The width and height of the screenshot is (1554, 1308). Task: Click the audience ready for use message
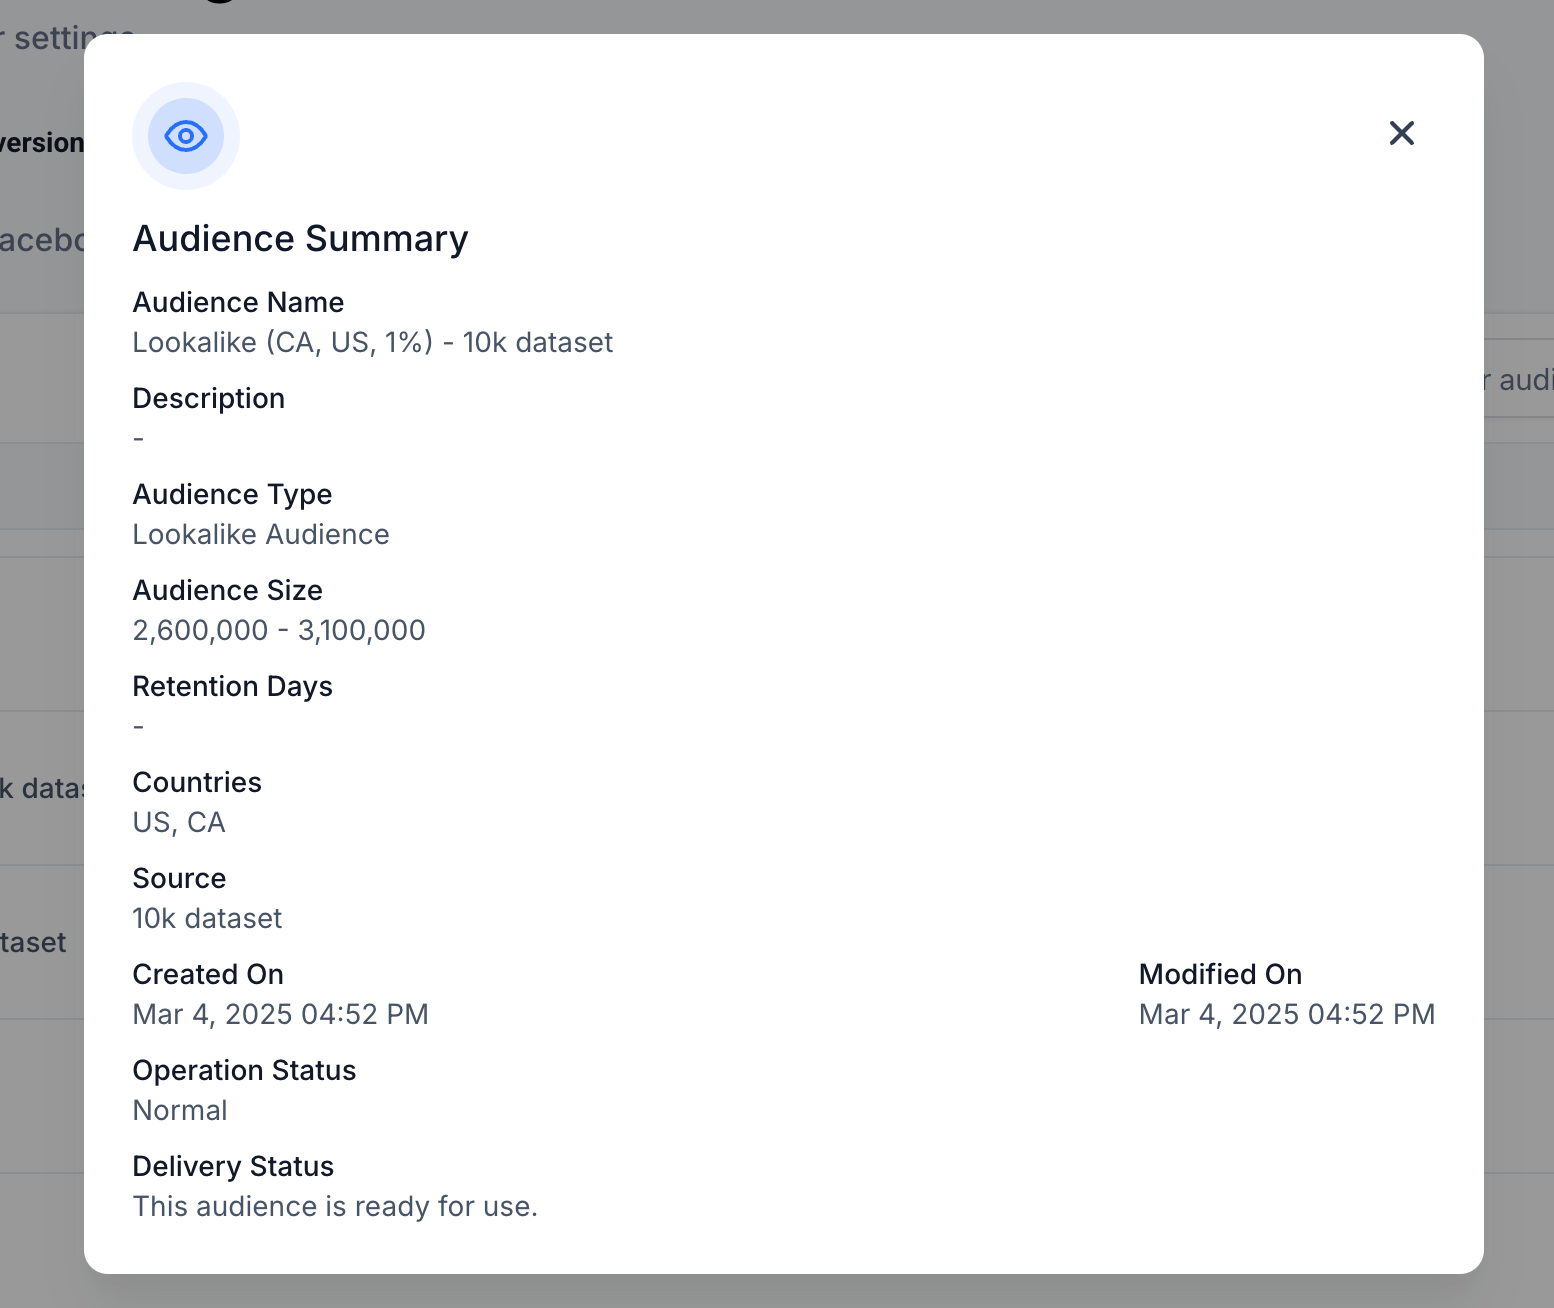335,1206
